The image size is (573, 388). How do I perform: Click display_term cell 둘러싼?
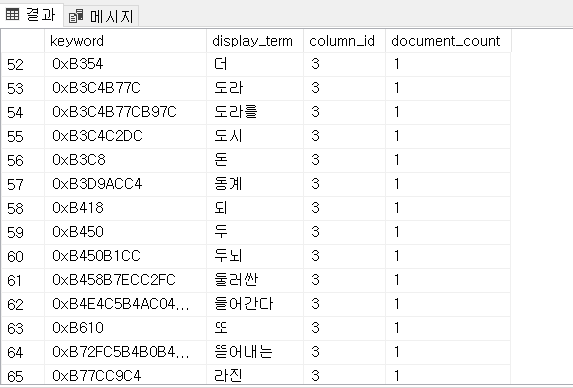point(255,280)
